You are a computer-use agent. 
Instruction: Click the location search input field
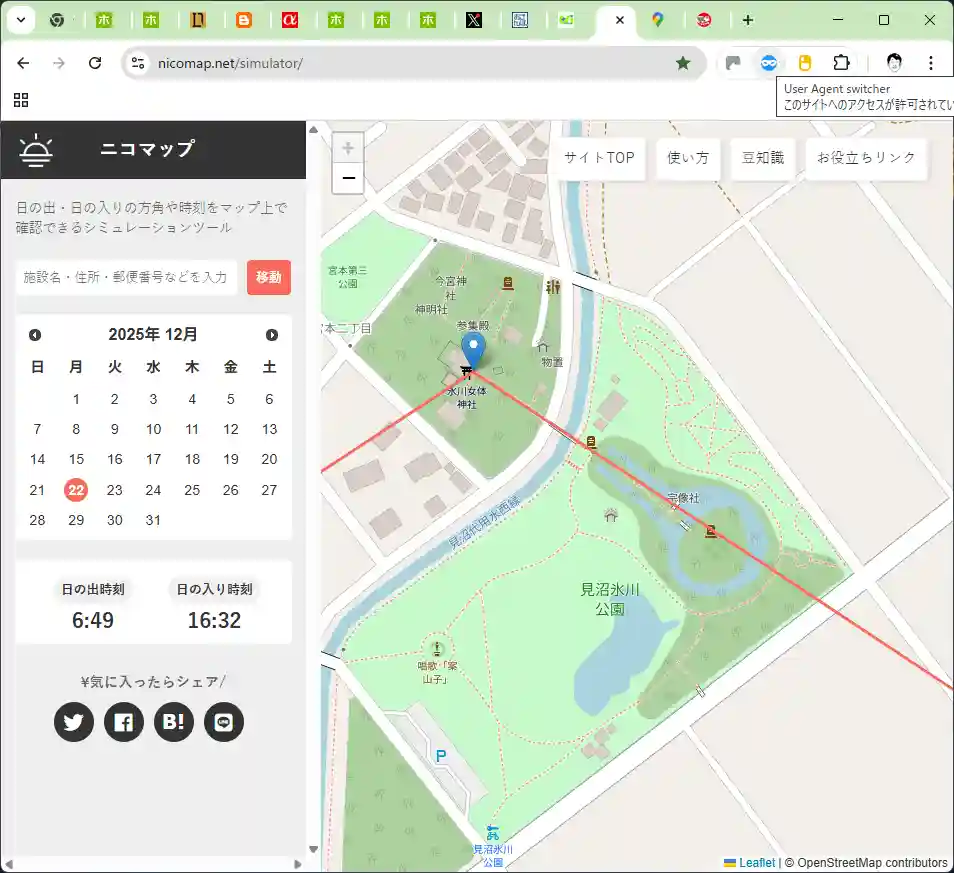click(x=126, y=277)
